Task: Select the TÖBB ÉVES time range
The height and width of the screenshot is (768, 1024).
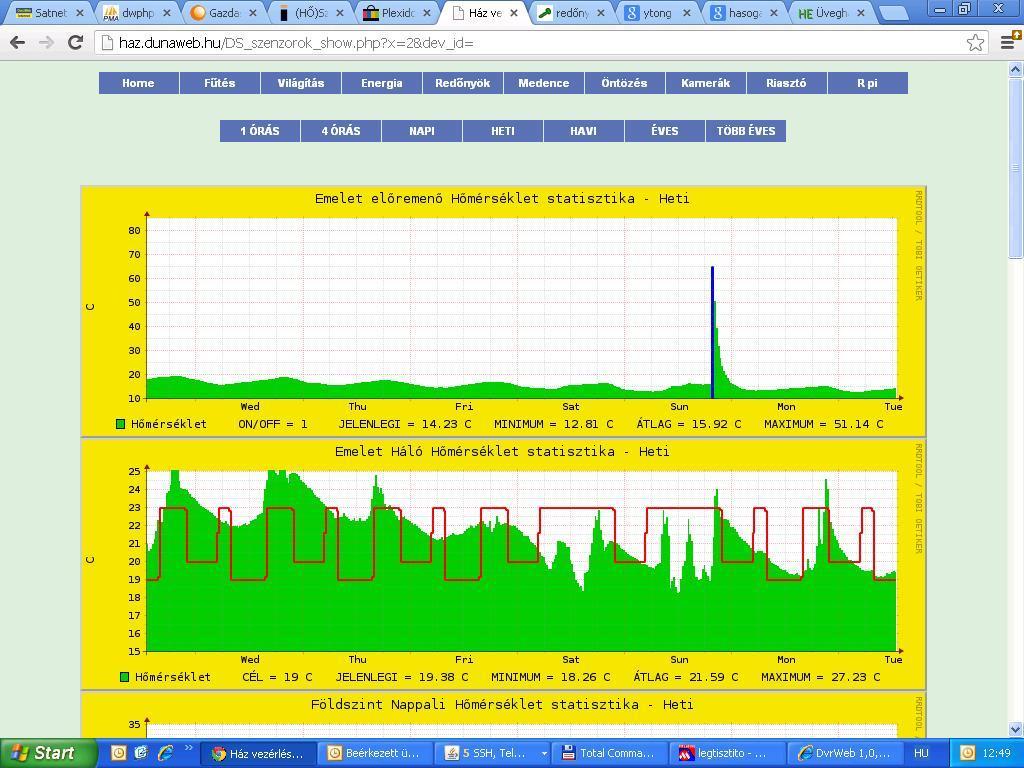Action: point(746,131)
